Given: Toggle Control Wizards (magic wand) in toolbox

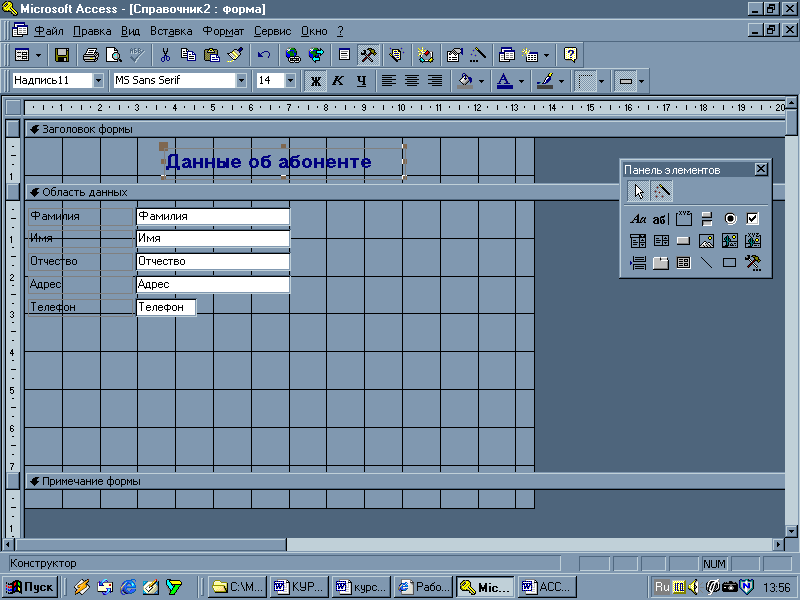Looking at the screenshot, I should (662, 191).
